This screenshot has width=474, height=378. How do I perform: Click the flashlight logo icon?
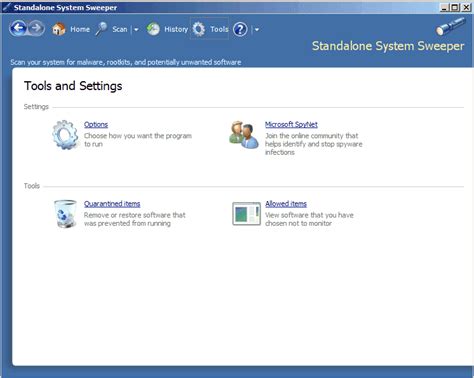[x=451, y=26]
